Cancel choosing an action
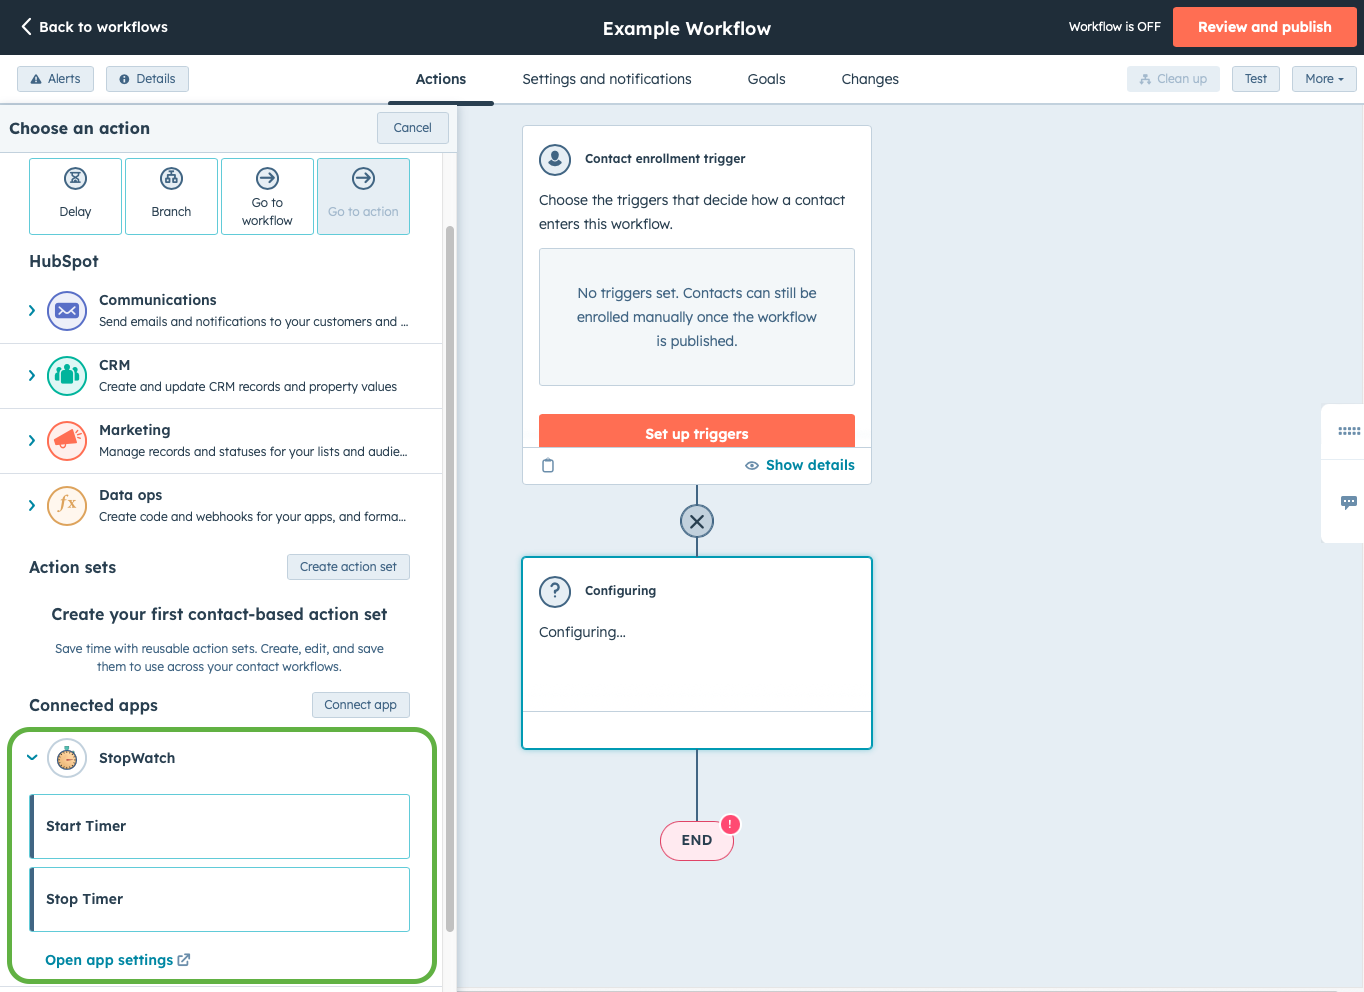 coord(413,128)
